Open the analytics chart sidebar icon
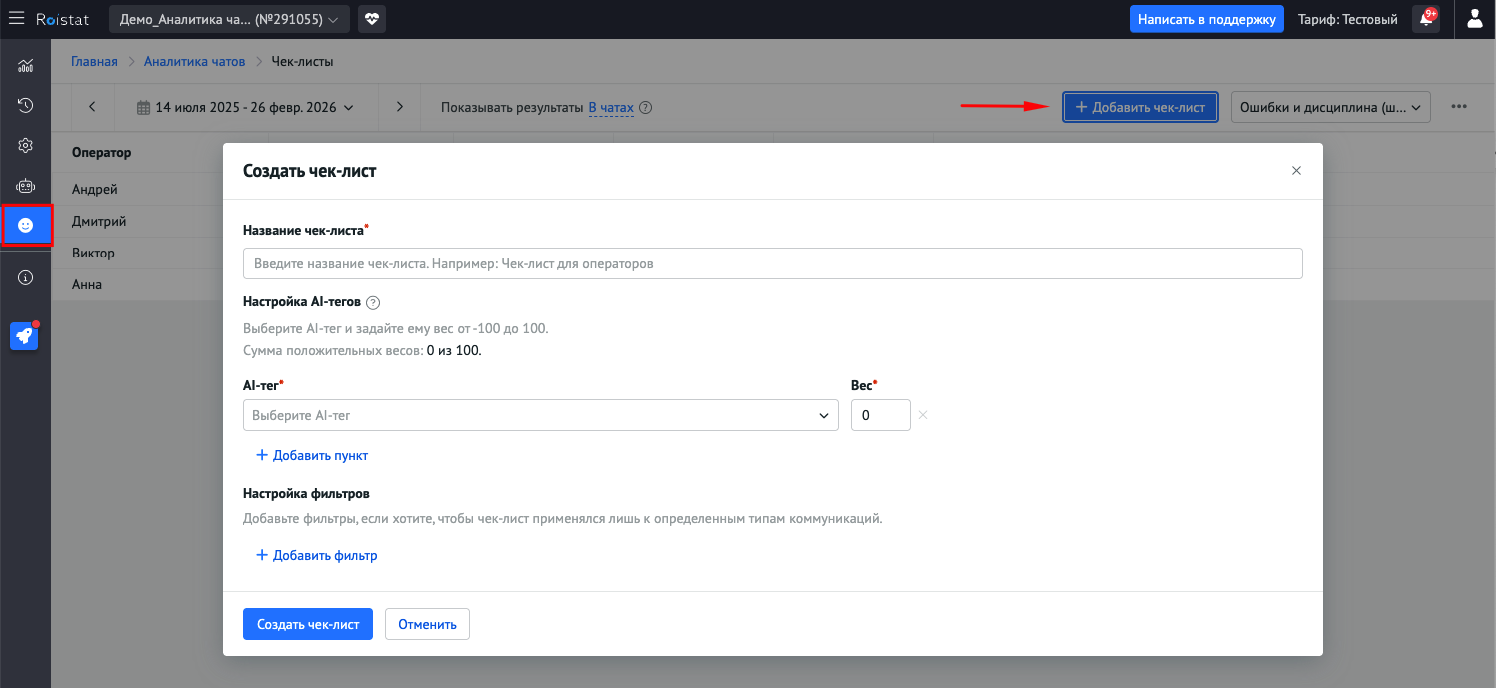Viewport: 1496px width, 688px height. (x=26, y=66)
